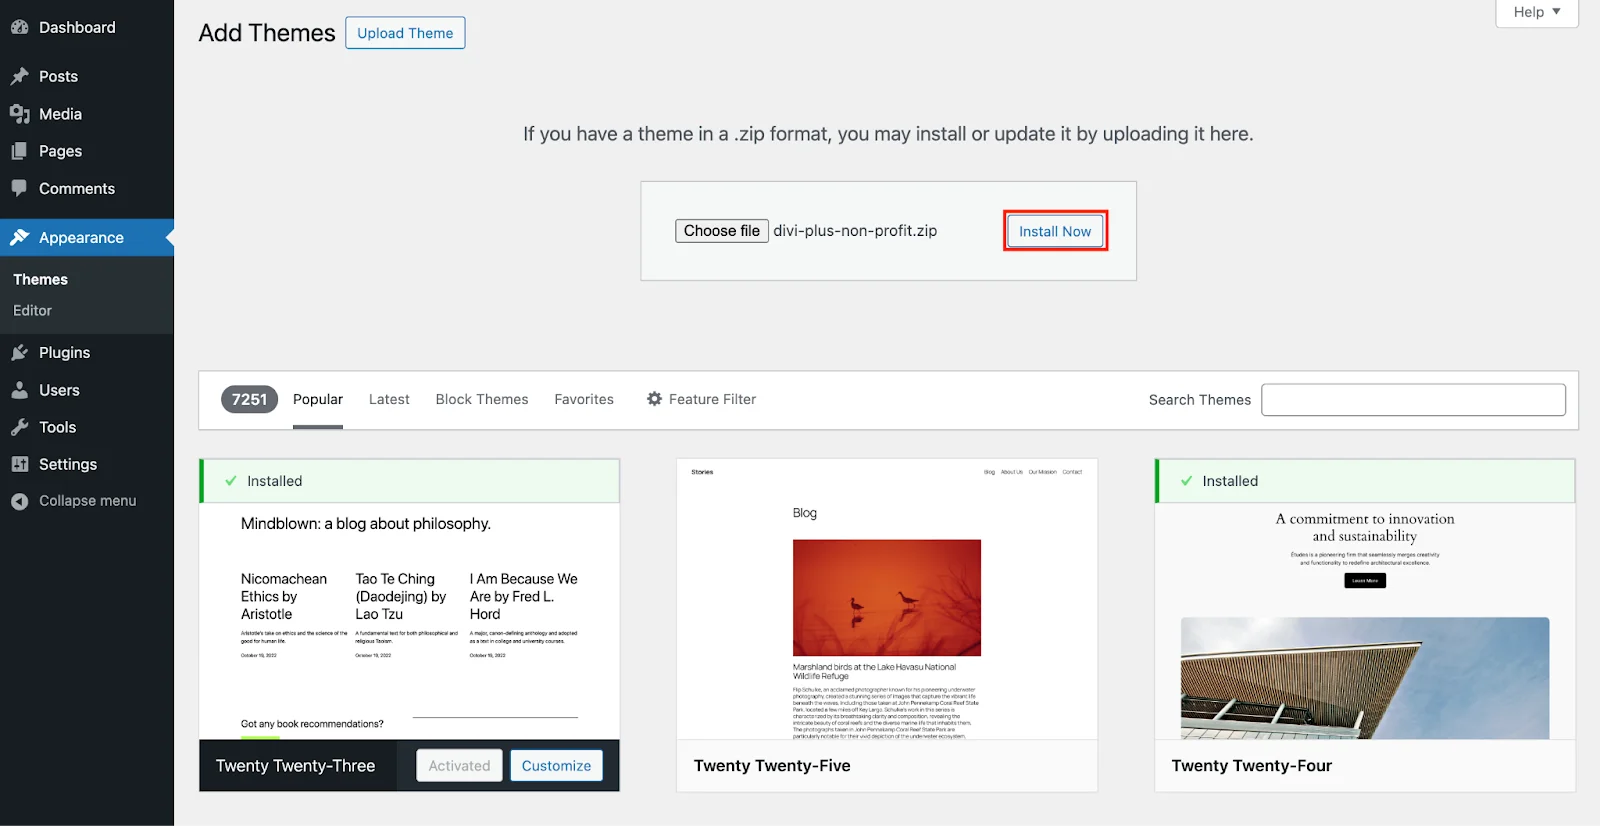Click the Posts pushpin icon

click(19, 76)
